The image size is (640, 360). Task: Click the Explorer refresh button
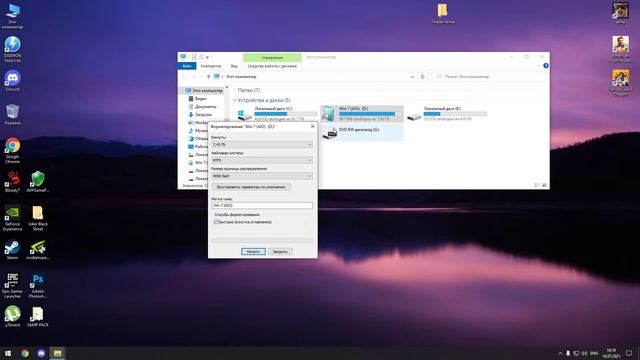(x=422, y=77)
